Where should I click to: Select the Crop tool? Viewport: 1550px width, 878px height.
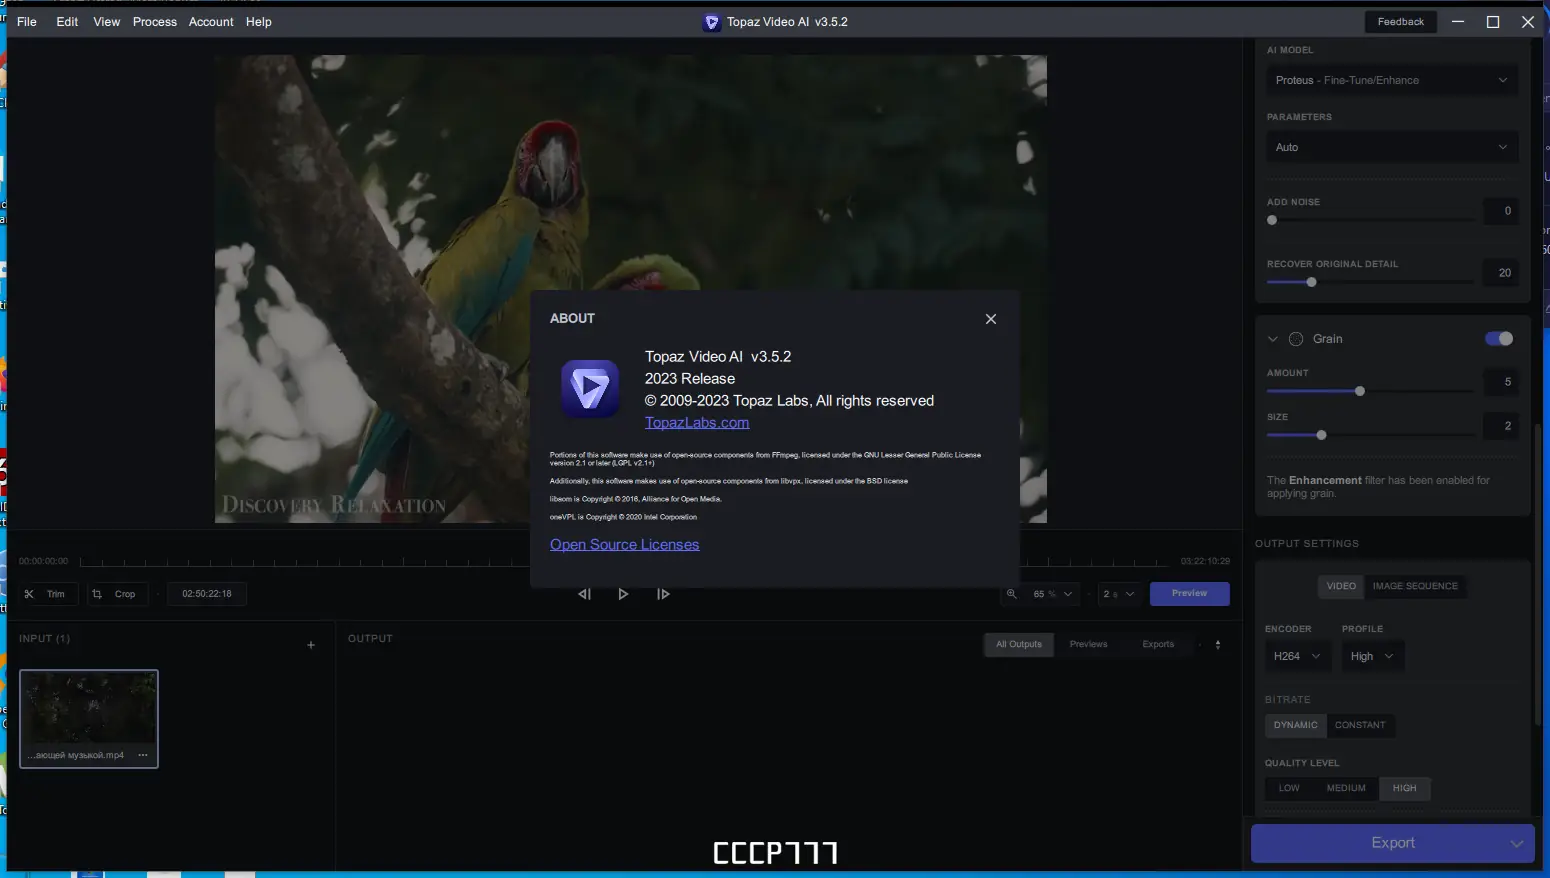117,593
